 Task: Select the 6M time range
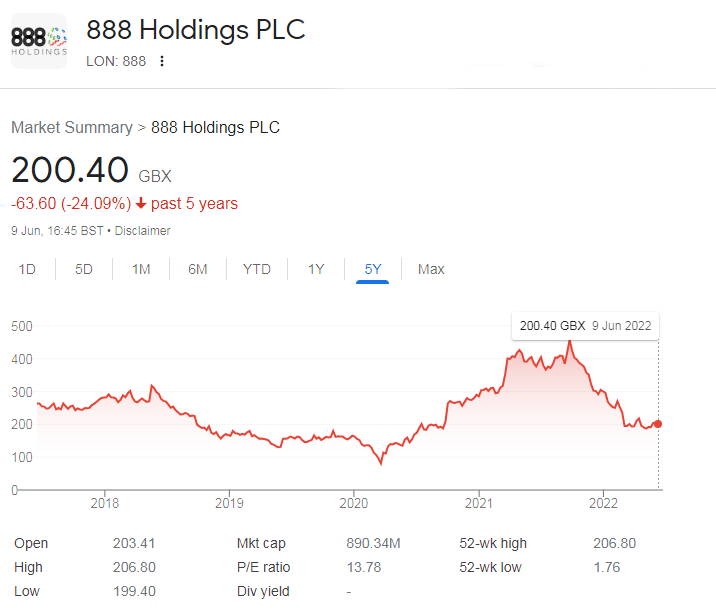(198, 269)
